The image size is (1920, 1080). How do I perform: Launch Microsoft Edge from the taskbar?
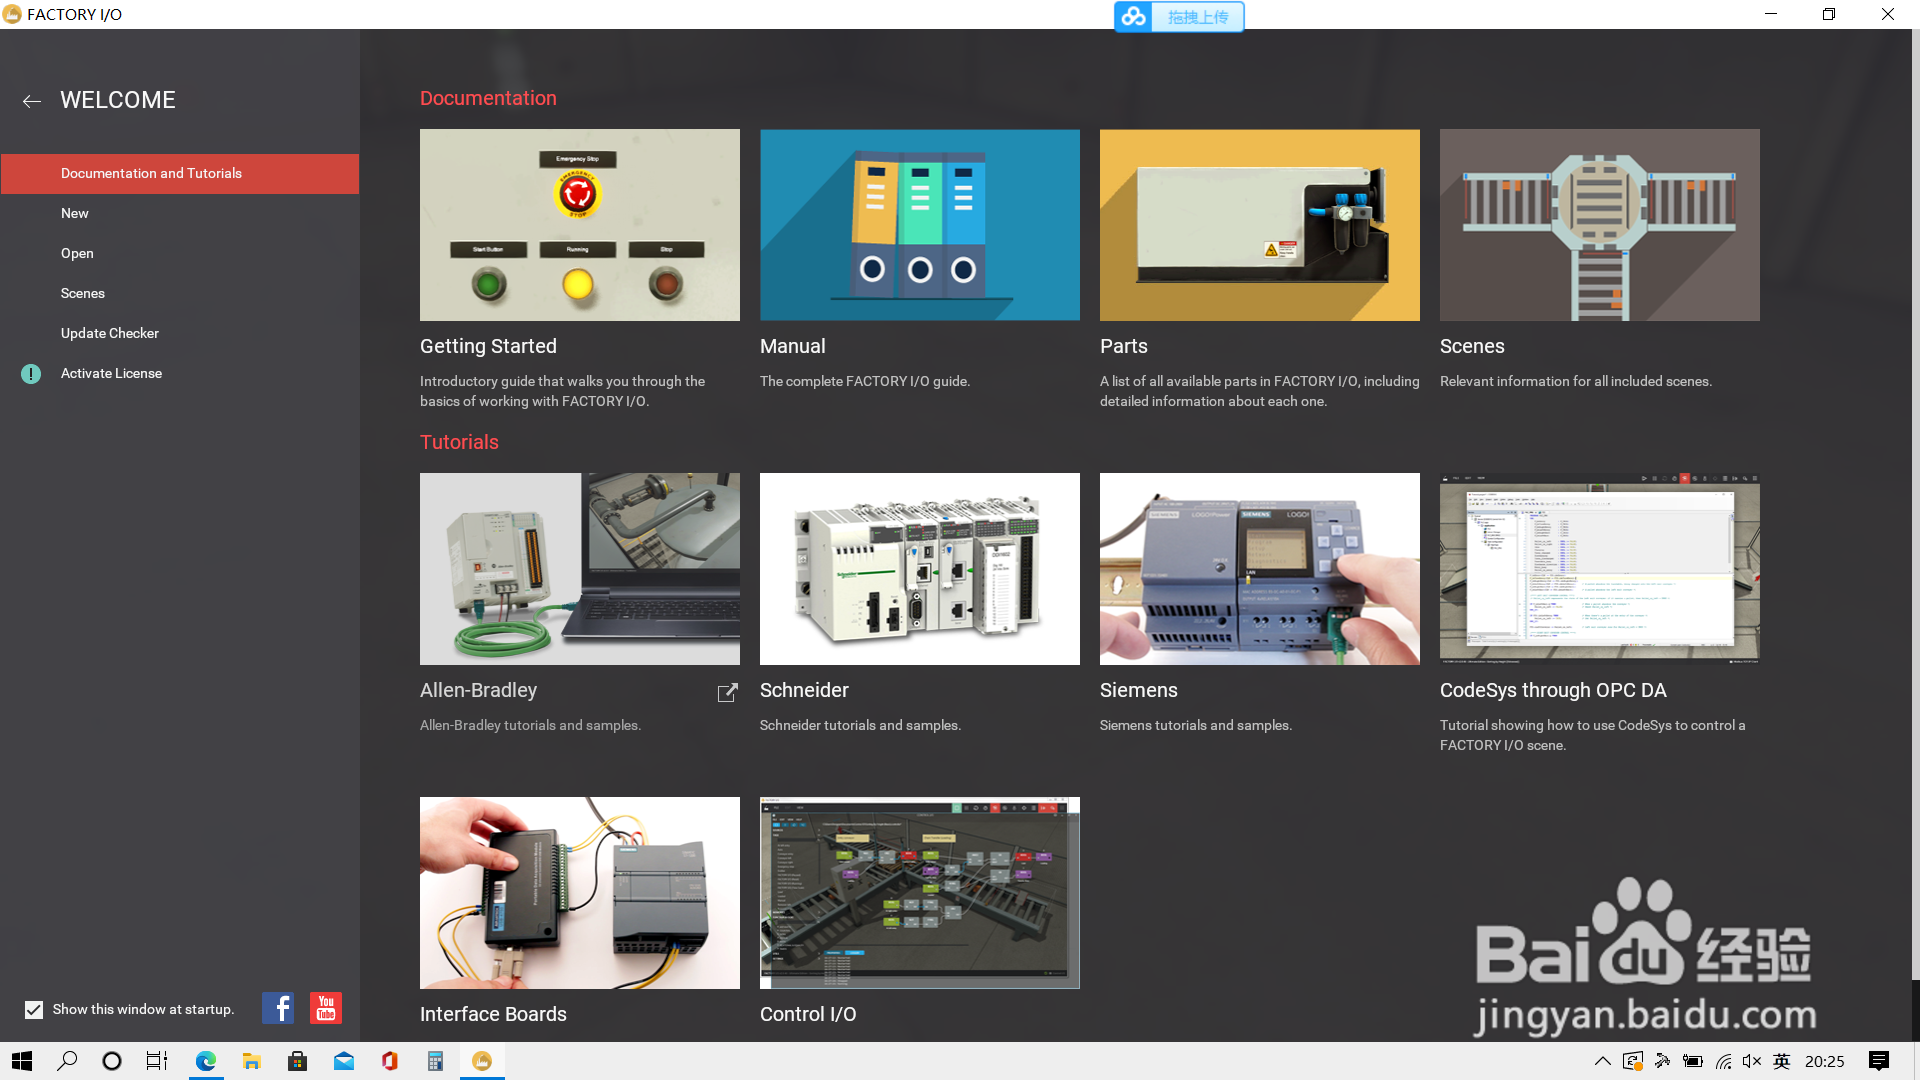coord(206,1061)
